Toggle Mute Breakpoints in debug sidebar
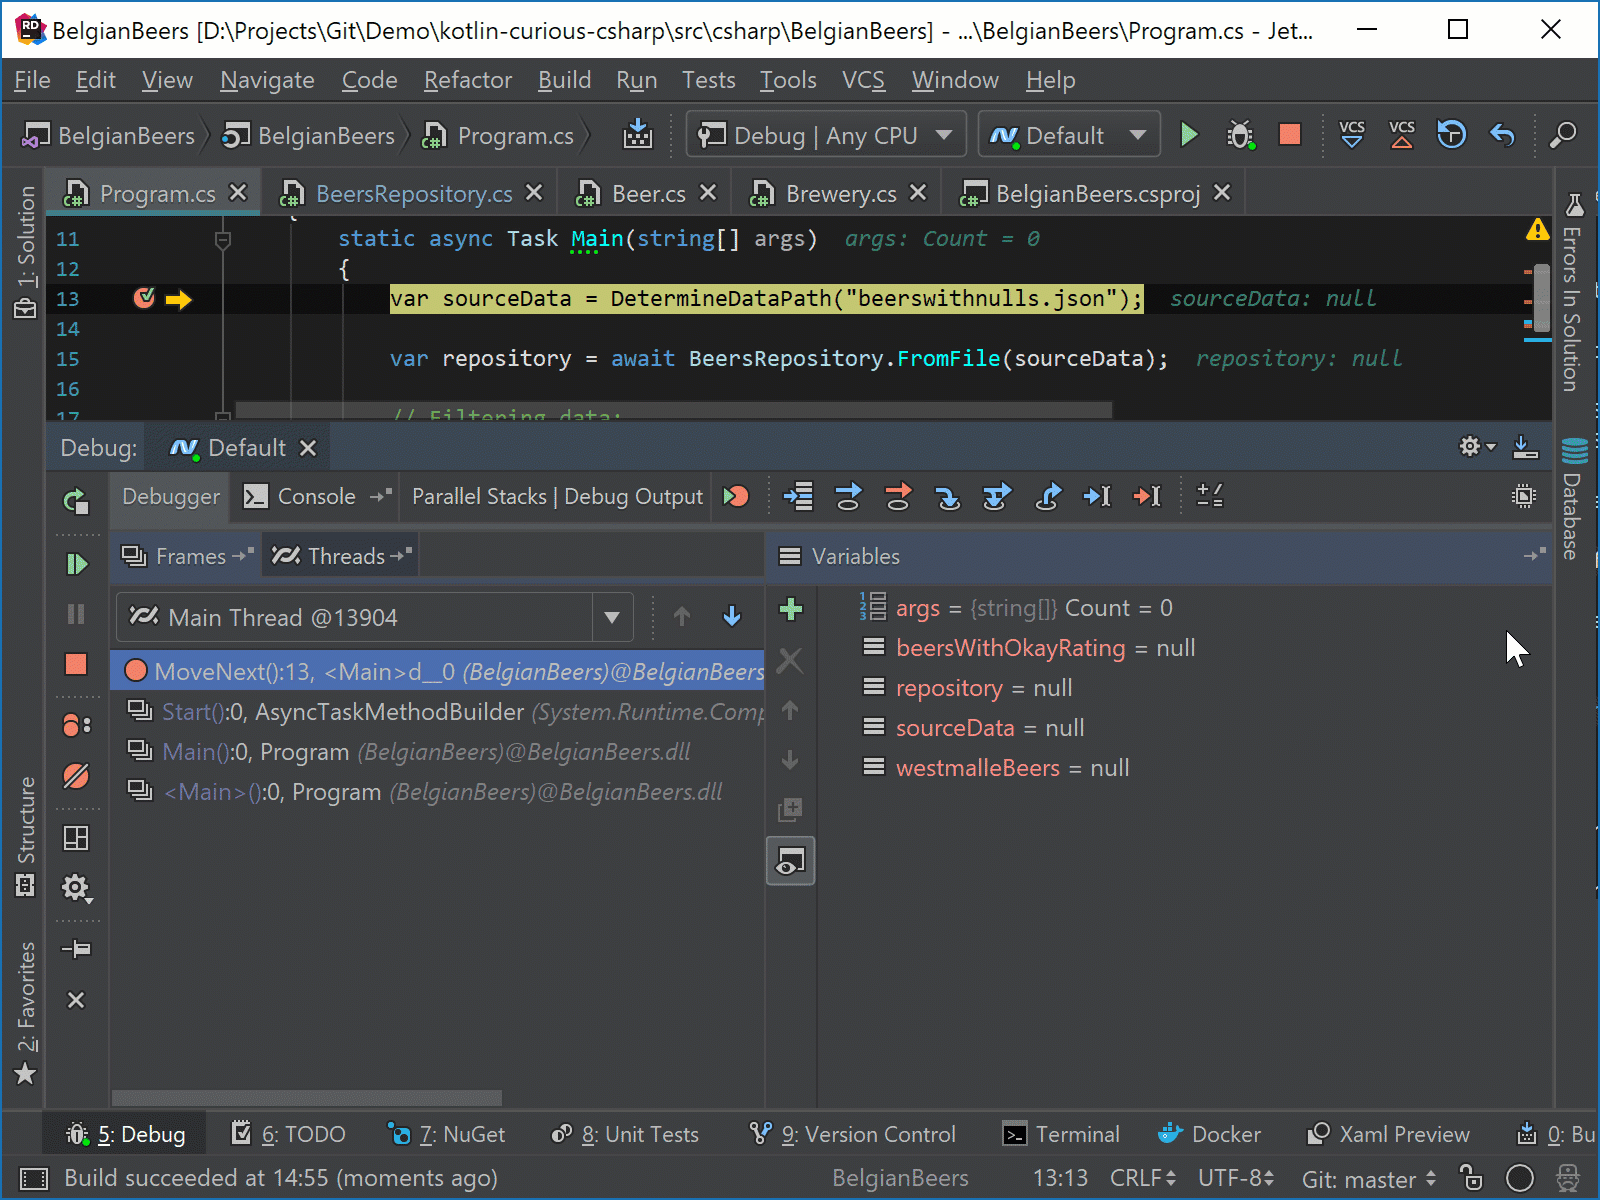 click(x=76, y=776)
